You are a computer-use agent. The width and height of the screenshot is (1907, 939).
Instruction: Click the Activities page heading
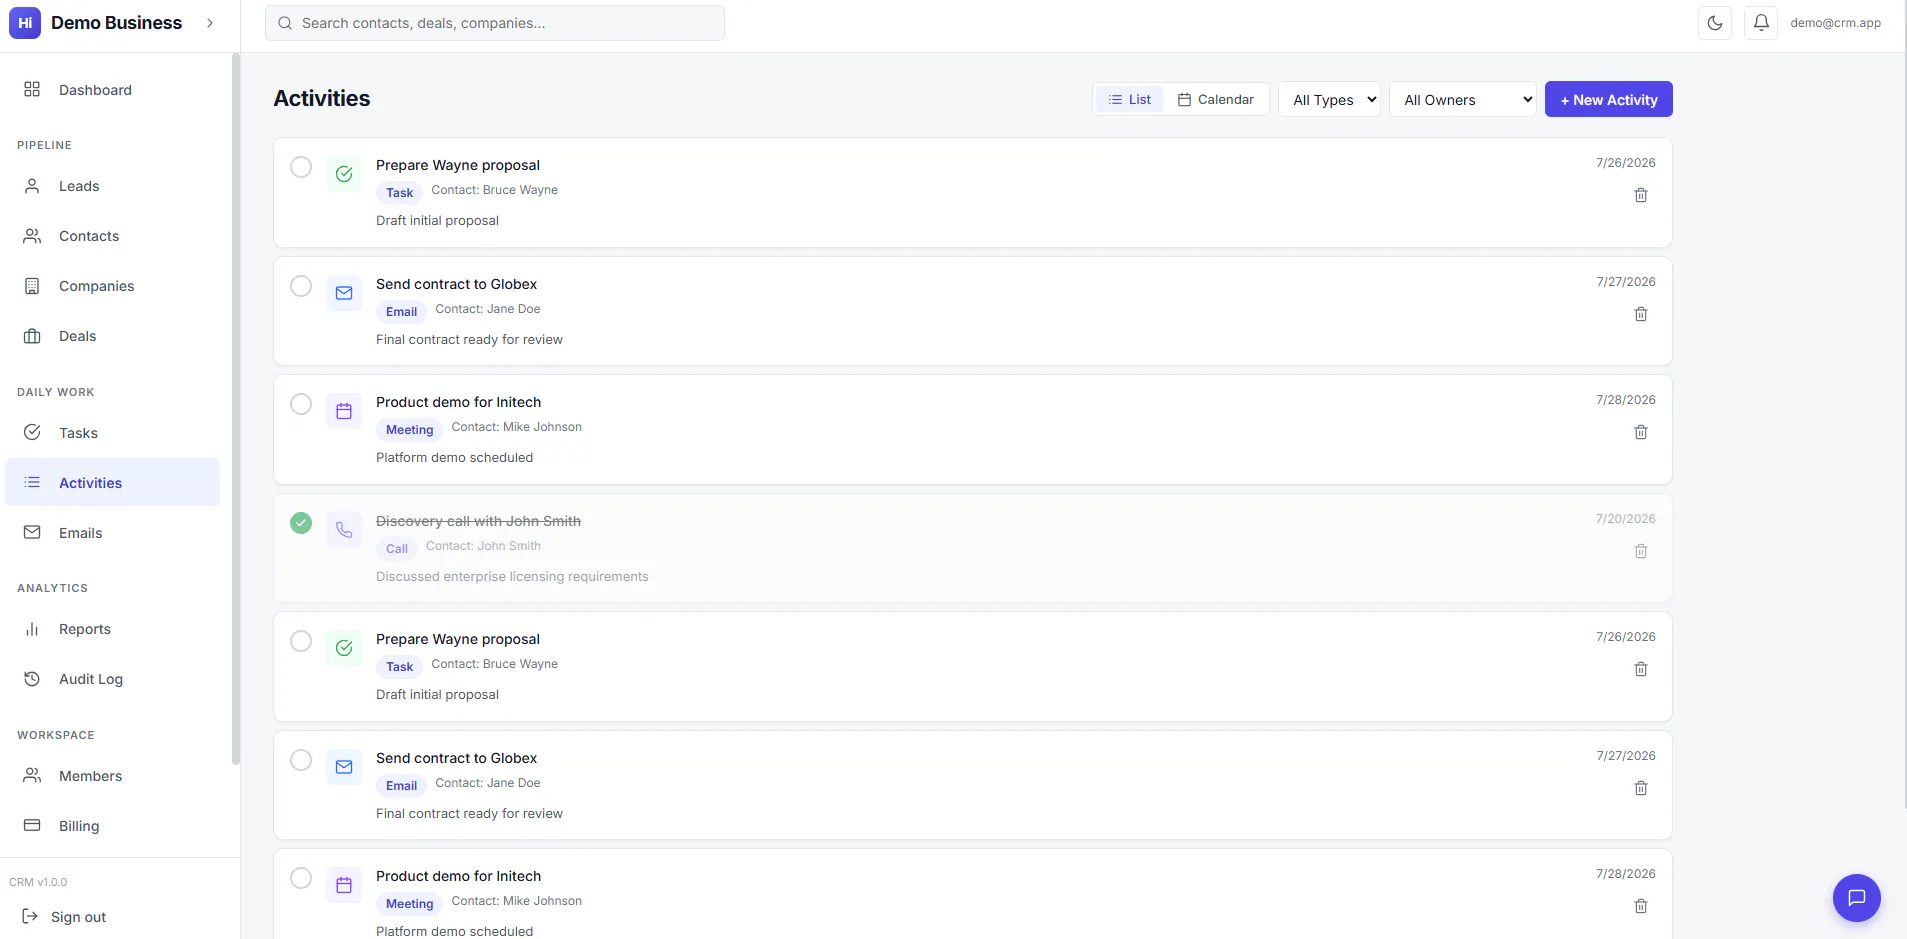click(x=322, y=98)
